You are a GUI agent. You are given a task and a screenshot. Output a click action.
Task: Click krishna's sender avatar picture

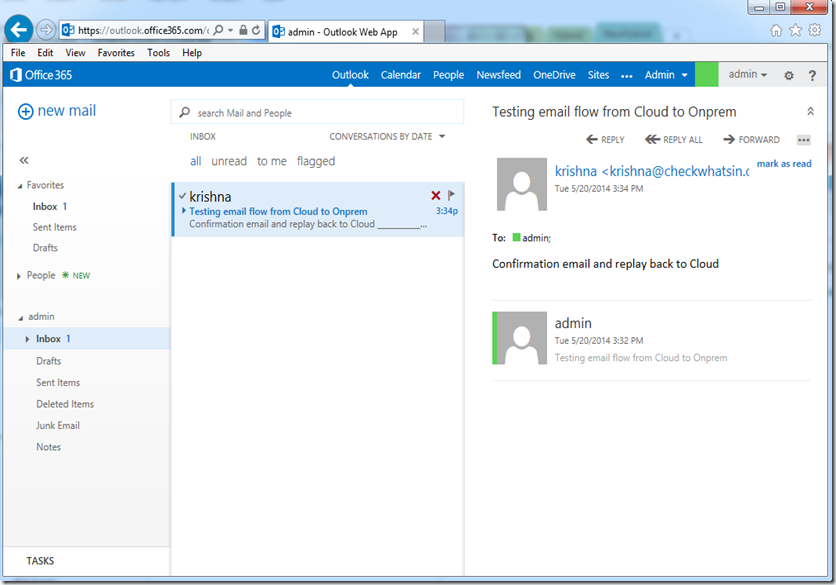[521, 184]
